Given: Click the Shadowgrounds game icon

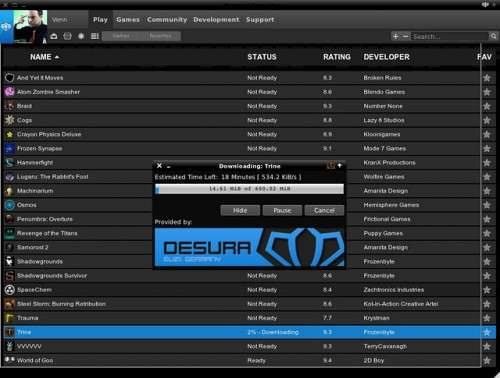Looking at the screenshot, I should 10,262.
